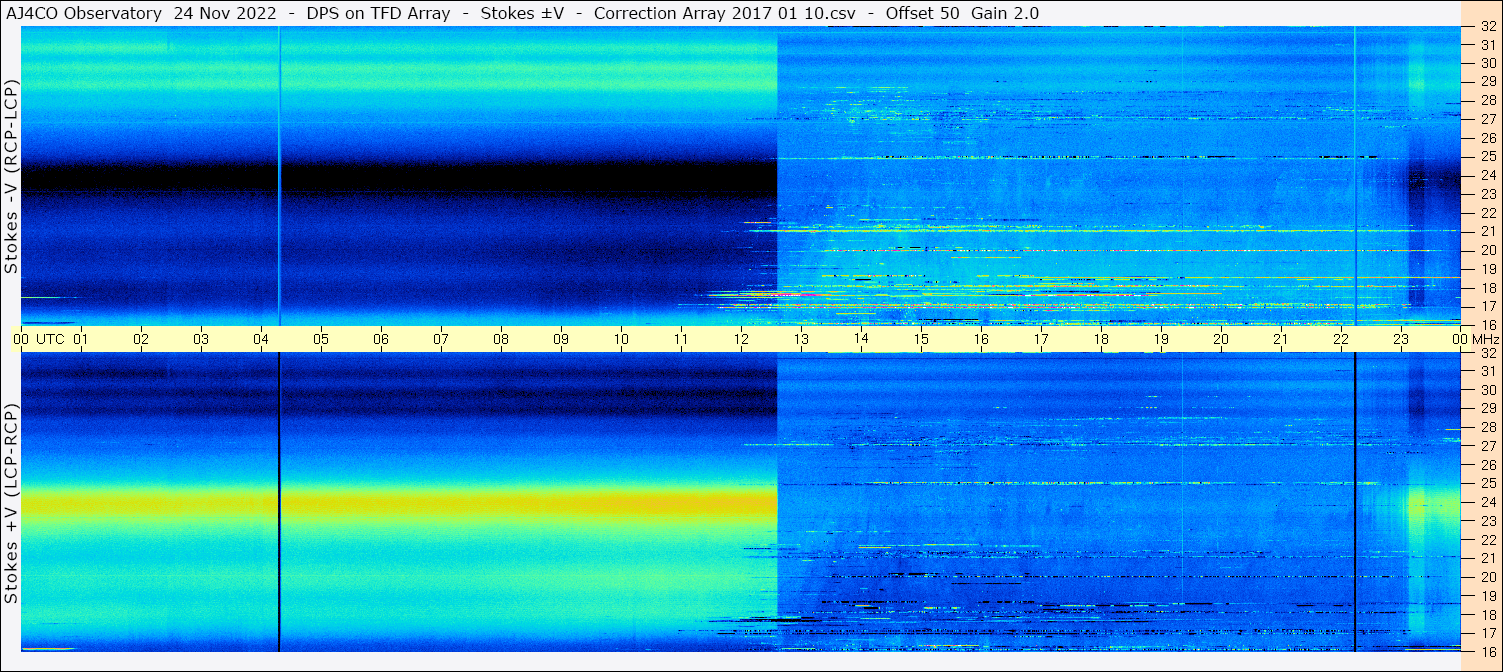Select "29" MHz label in lower Stokes +V panel
Image resolution: width=1503 pixels, height=672 pixels.
click(x=1488, y=409)
